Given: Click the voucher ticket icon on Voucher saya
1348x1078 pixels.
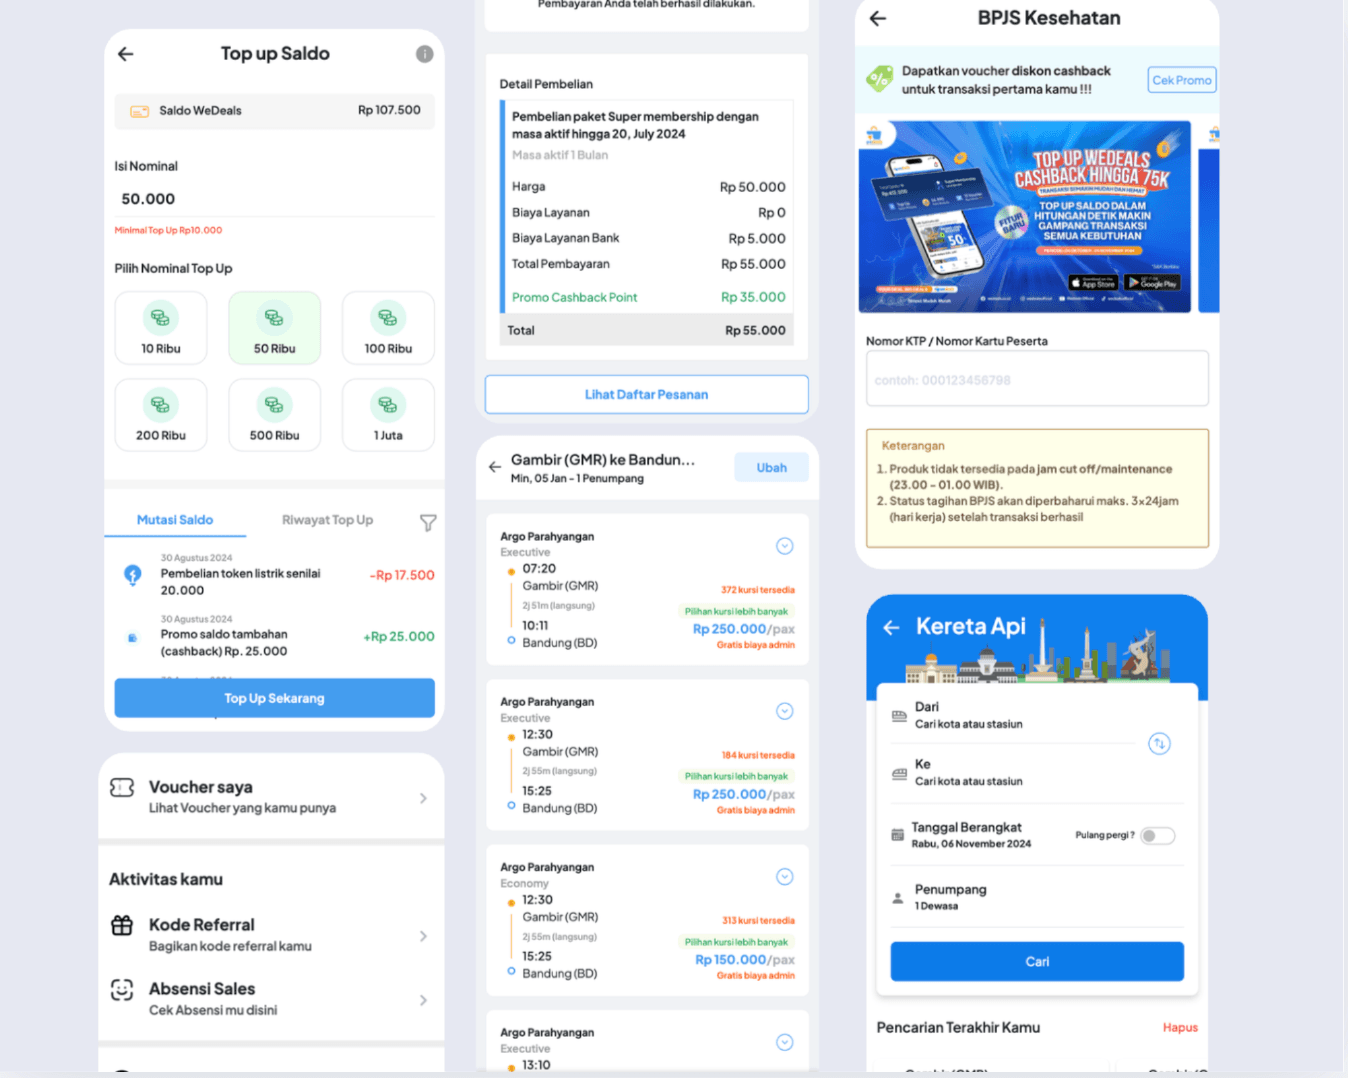Looking at the screenshot, I should pyautogui.click(x=122, y=787).
